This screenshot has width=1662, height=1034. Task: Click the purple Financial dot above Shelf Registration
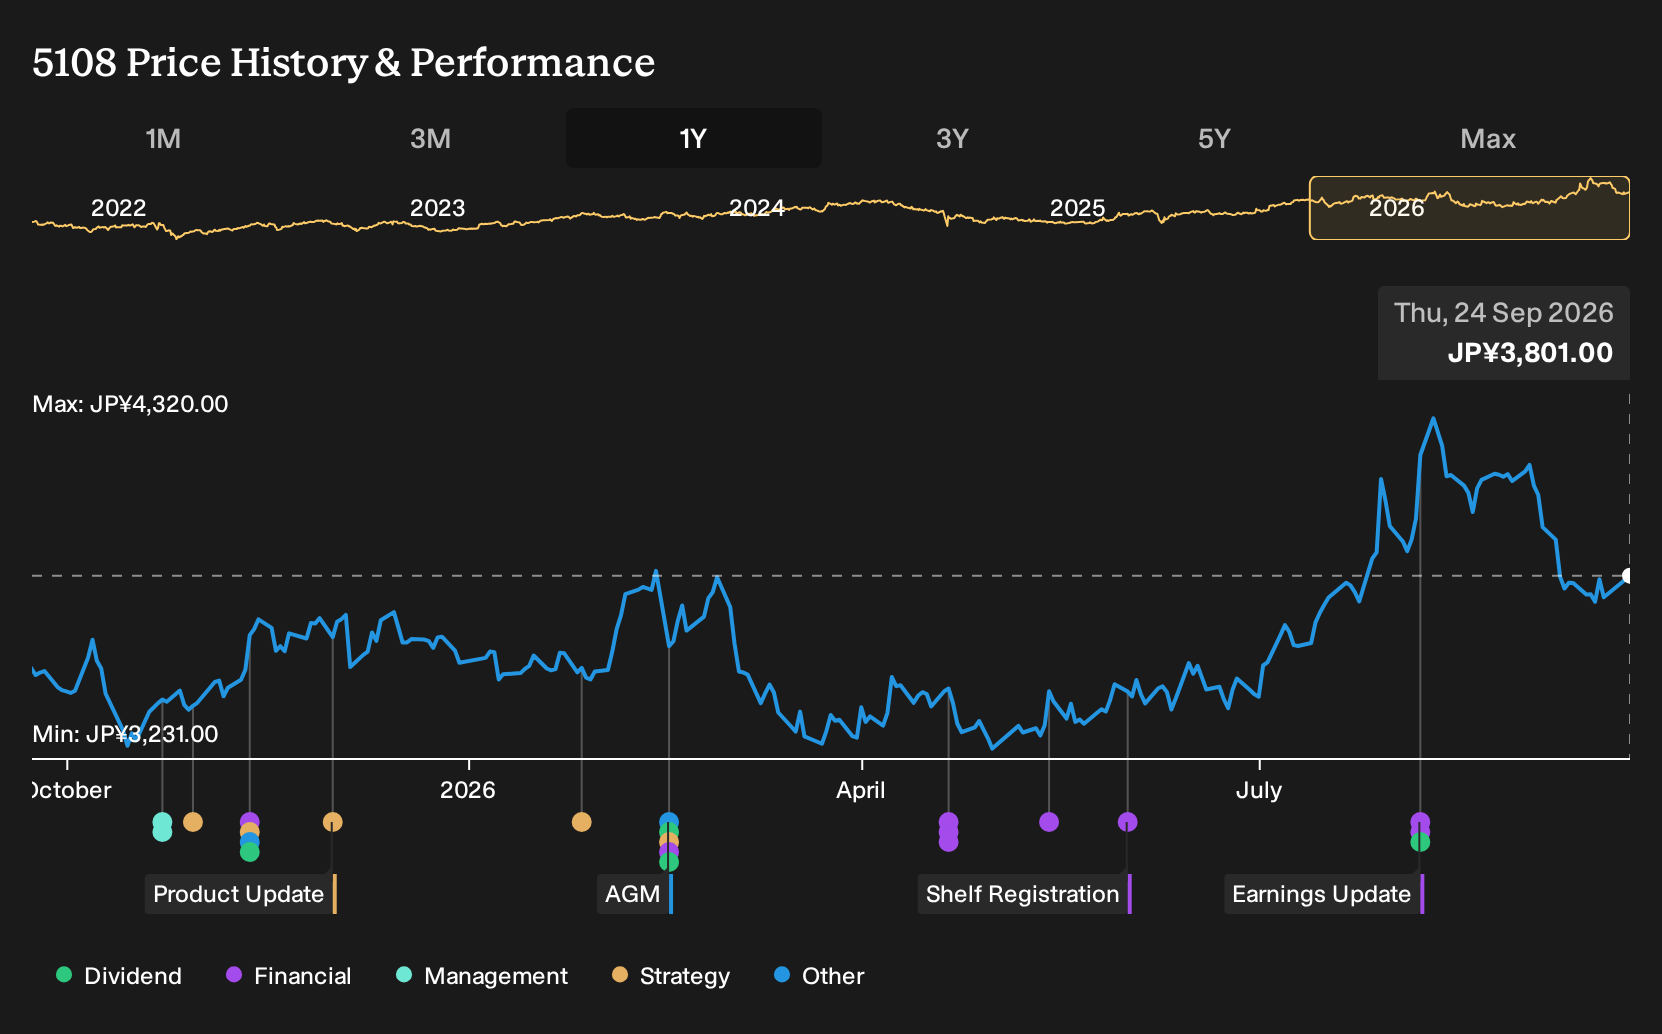coord(1128,822)
